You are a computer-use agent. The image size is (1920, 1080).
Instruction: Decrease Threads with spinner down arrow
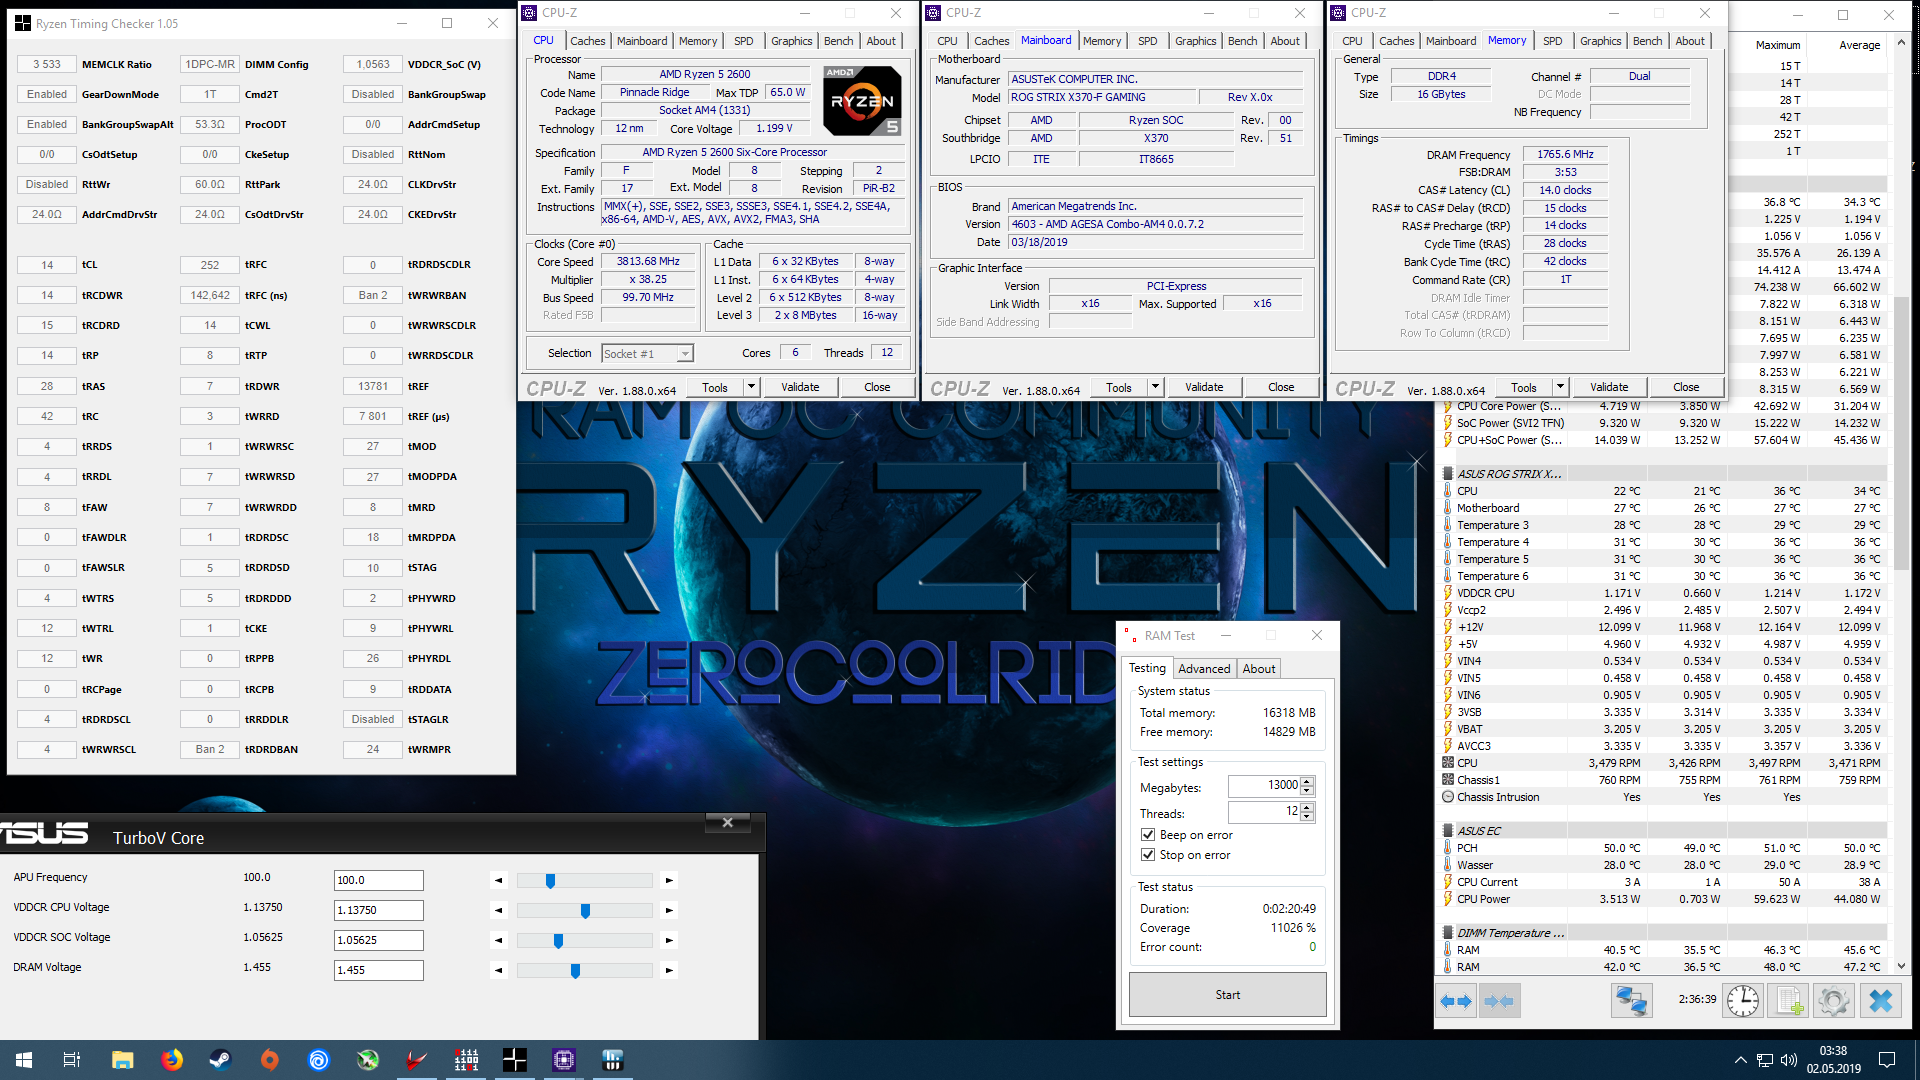1307,817
